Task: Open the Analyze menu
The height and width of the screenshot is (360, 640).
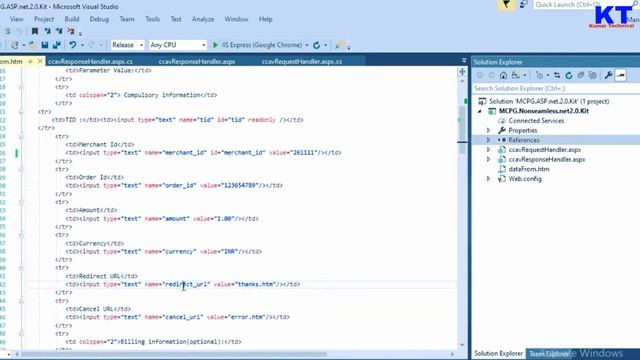Action: coord(203,19)
